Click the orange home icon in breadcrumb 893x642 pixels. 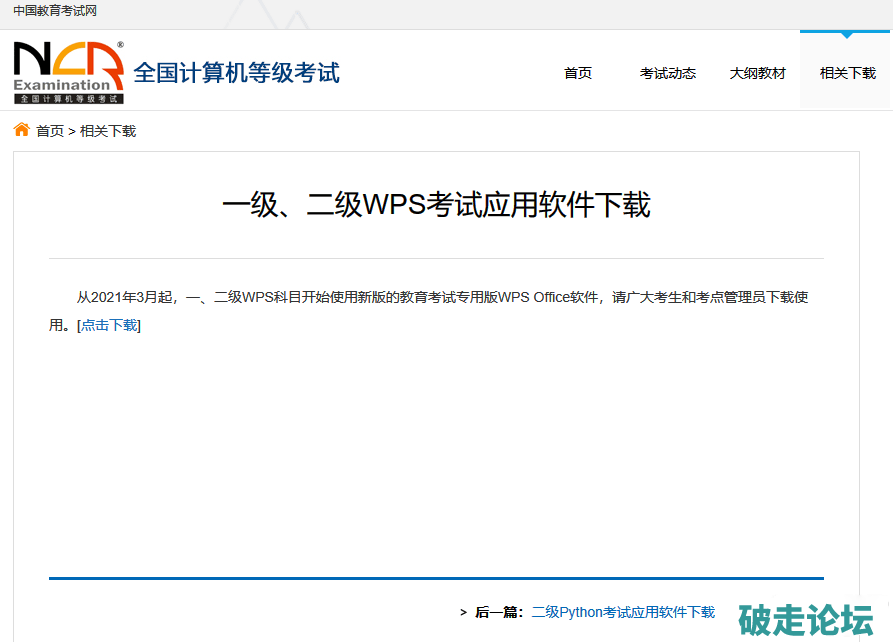tap(21, 130)
